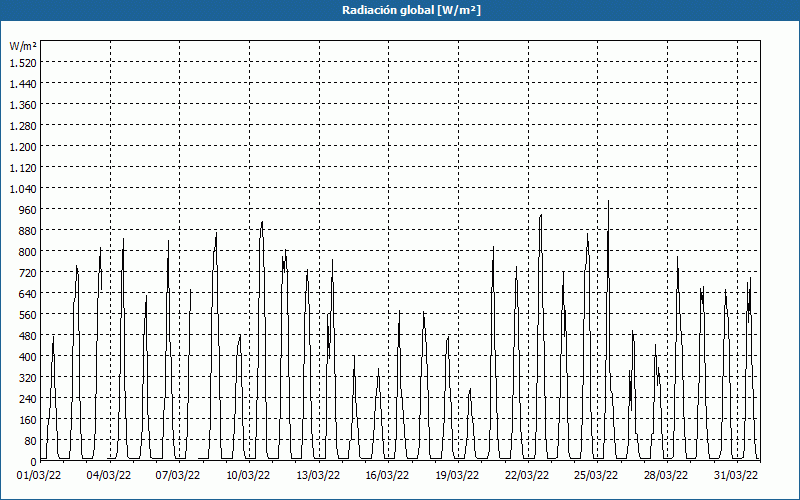800x500 pixels.
Task: Click the 560 y-axis label
Action: (x=28, y=315)
